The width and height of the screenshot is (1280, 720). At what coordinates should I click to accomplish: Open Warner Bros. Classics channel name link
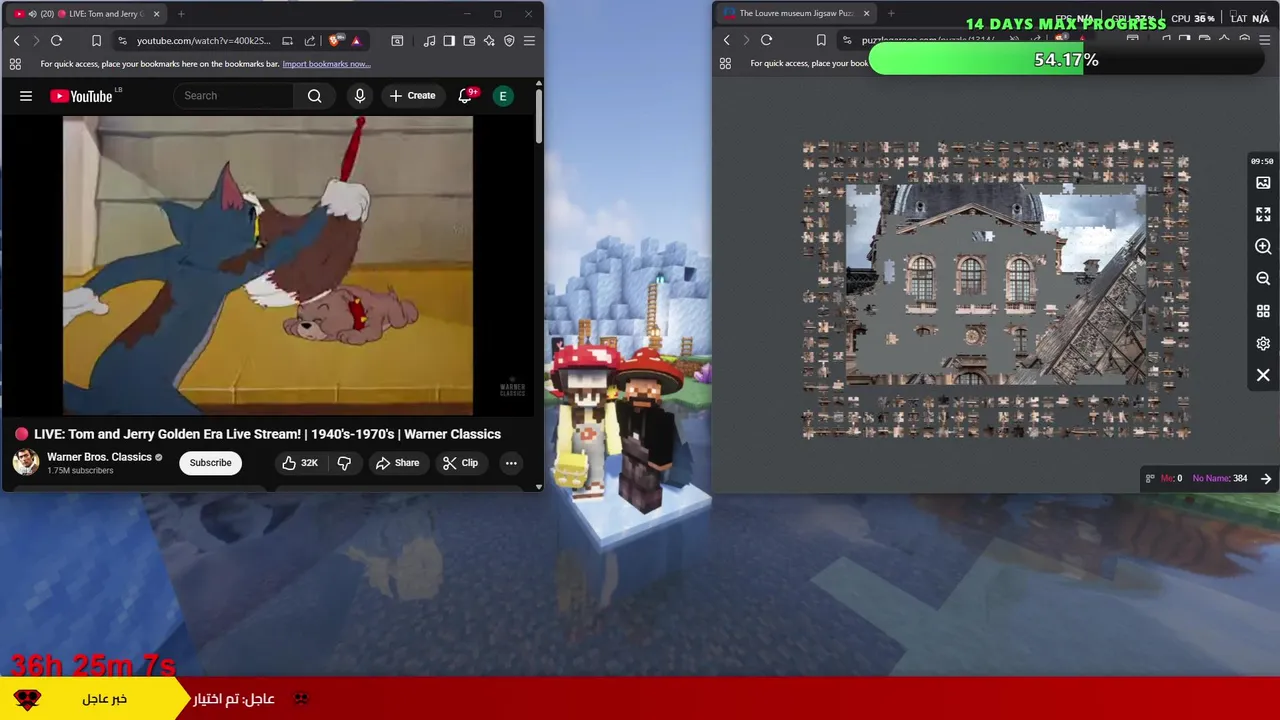(99, 457)
